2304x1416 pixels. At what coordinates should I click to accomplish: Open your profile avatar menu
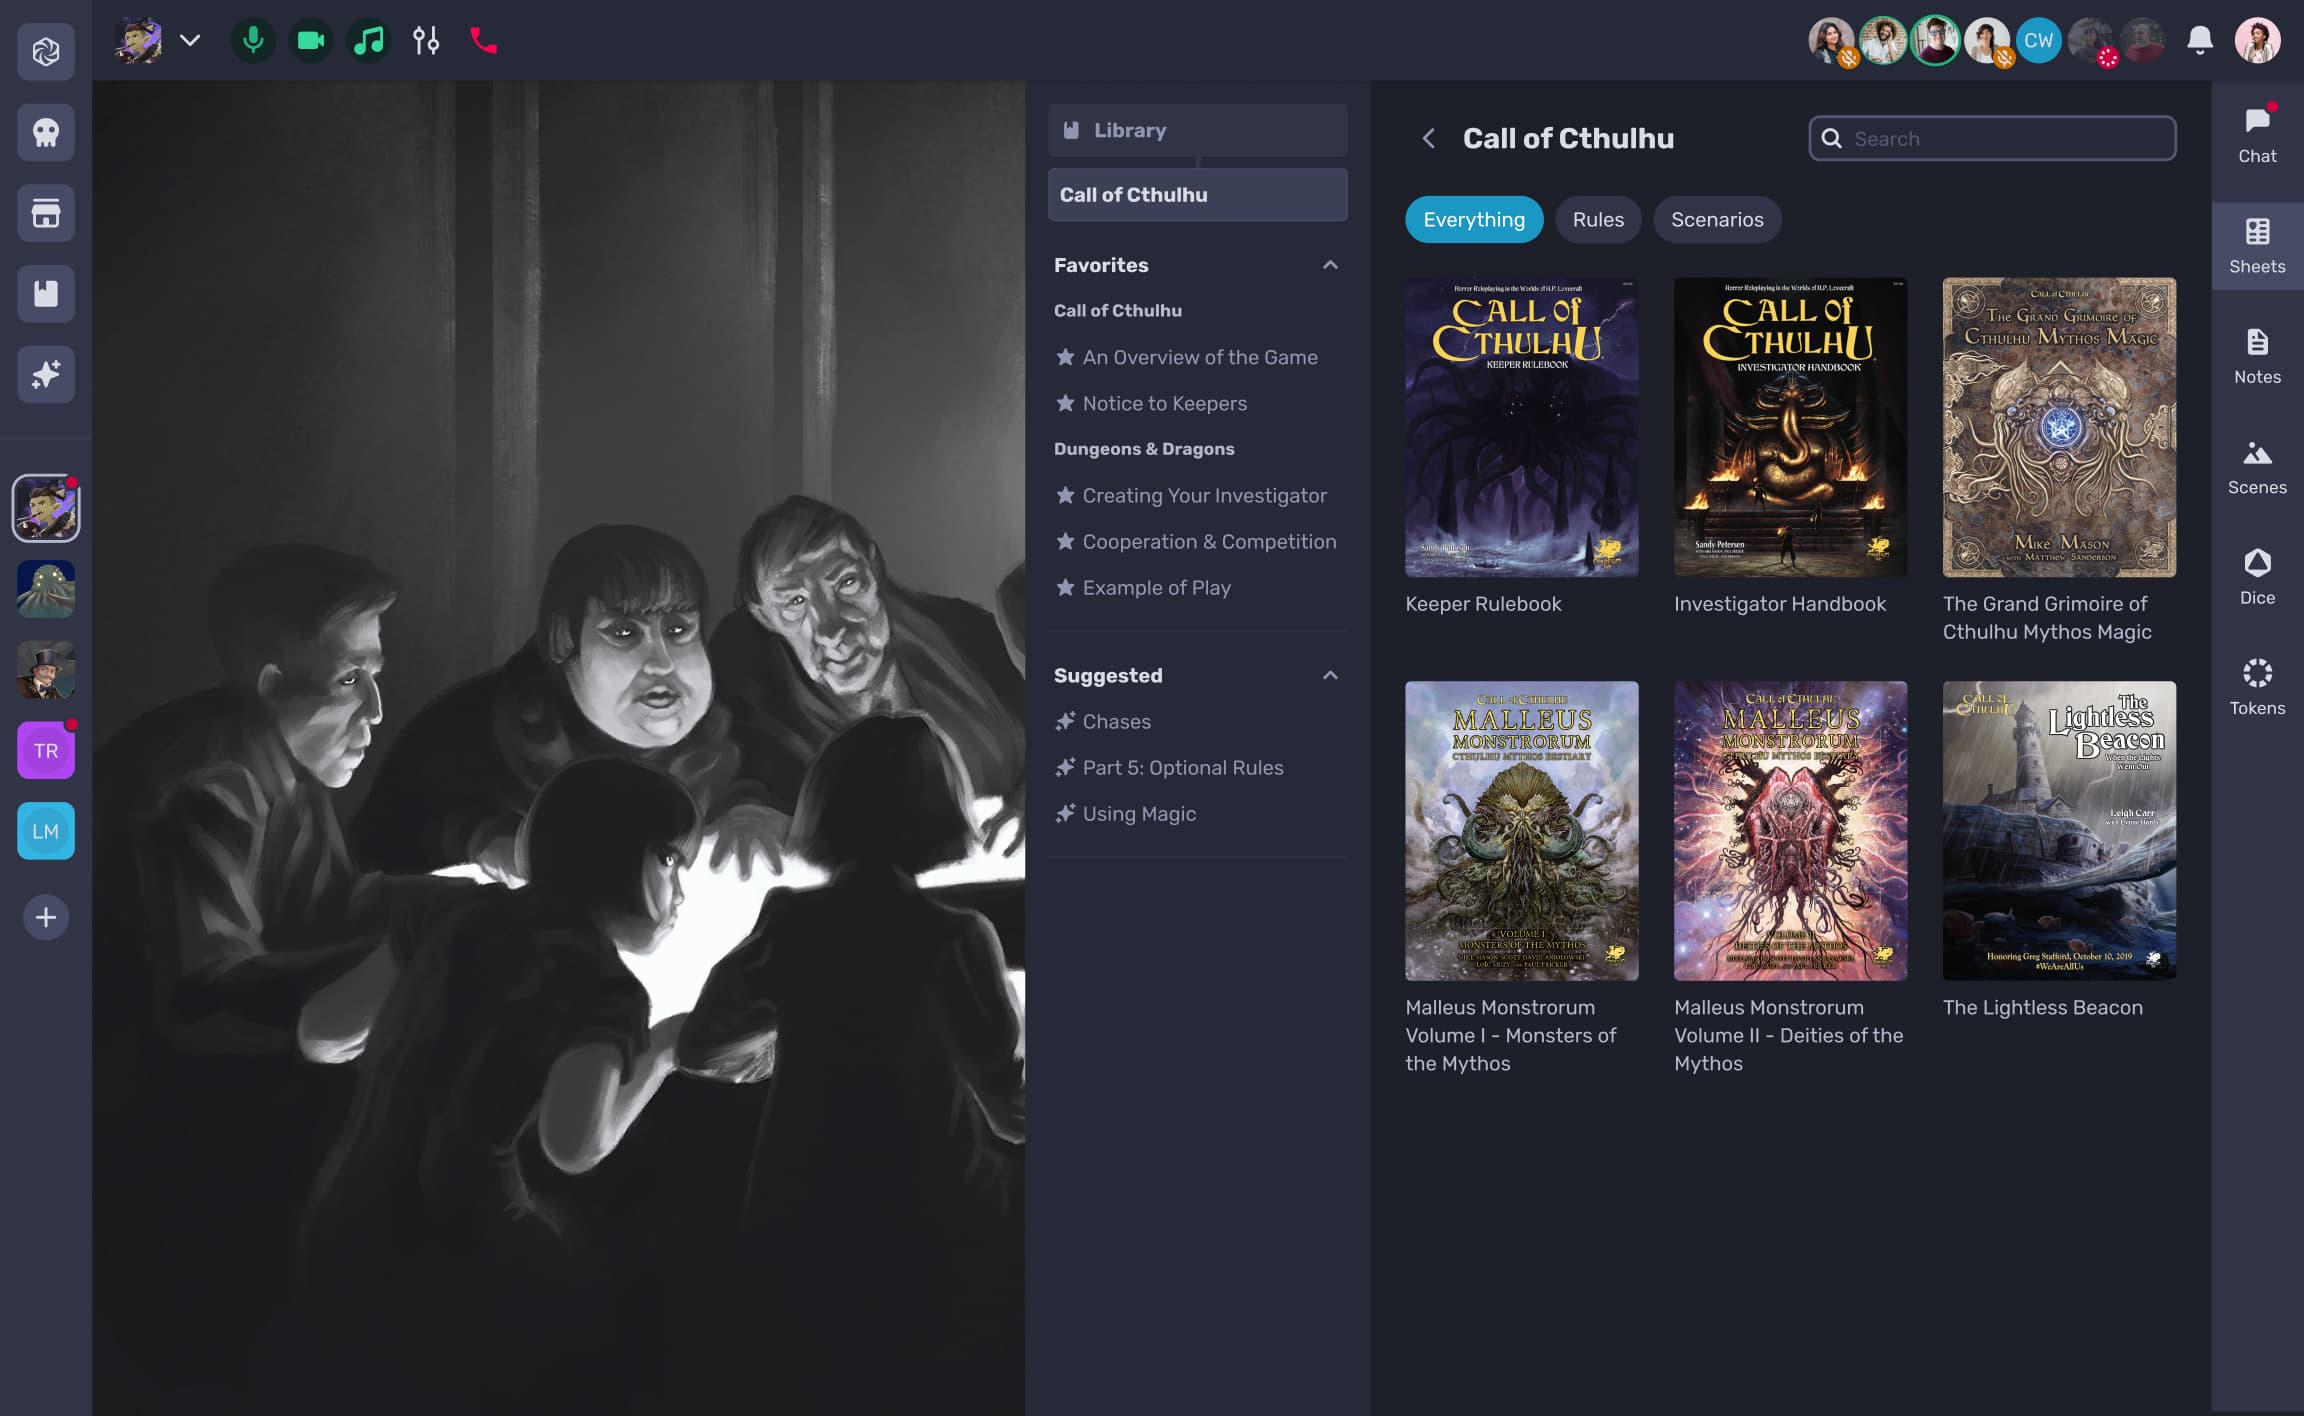(x=2258, y=41)
